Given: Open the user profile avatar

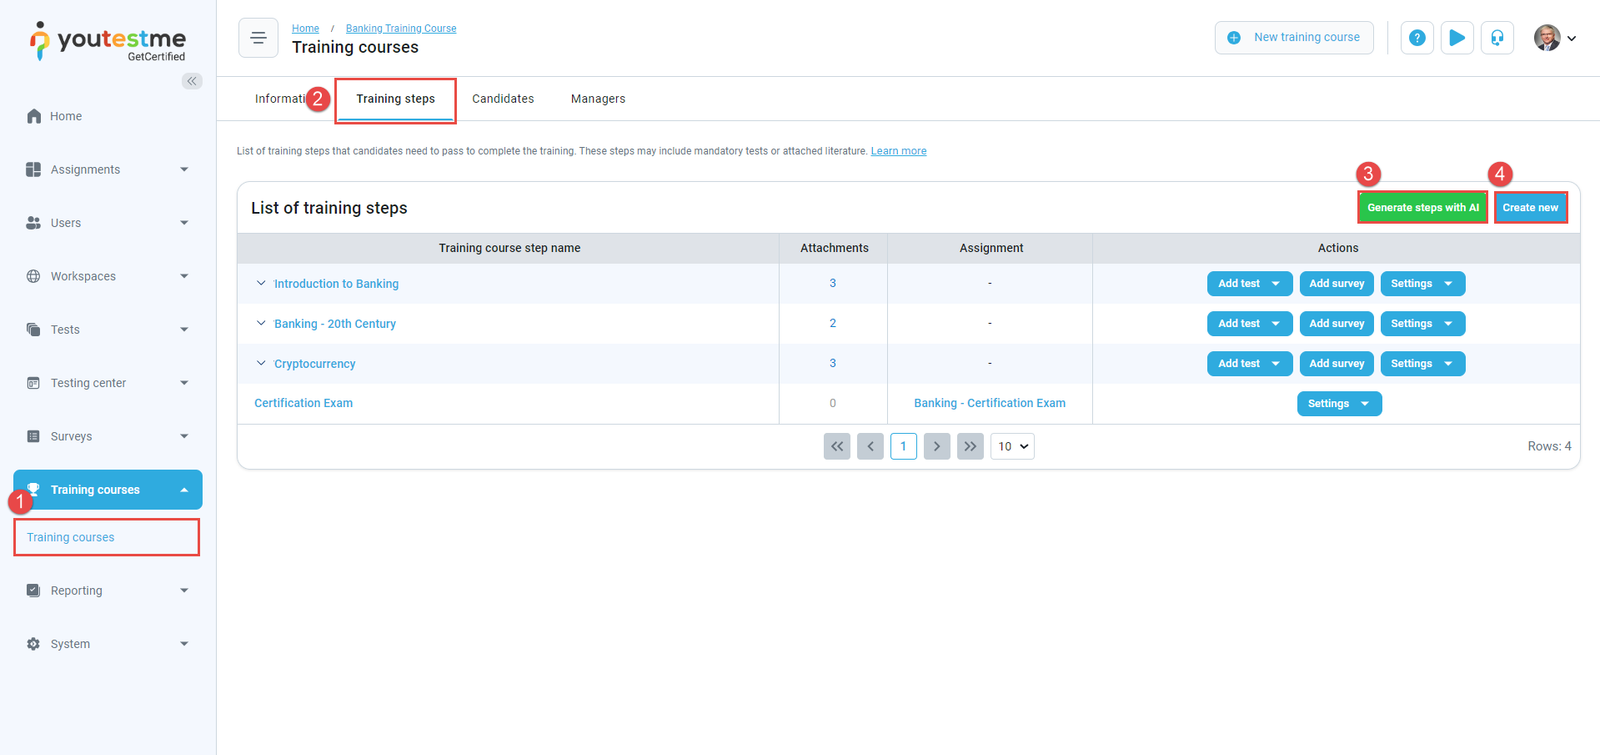Looking at the screenshot, I should 1547,38.
